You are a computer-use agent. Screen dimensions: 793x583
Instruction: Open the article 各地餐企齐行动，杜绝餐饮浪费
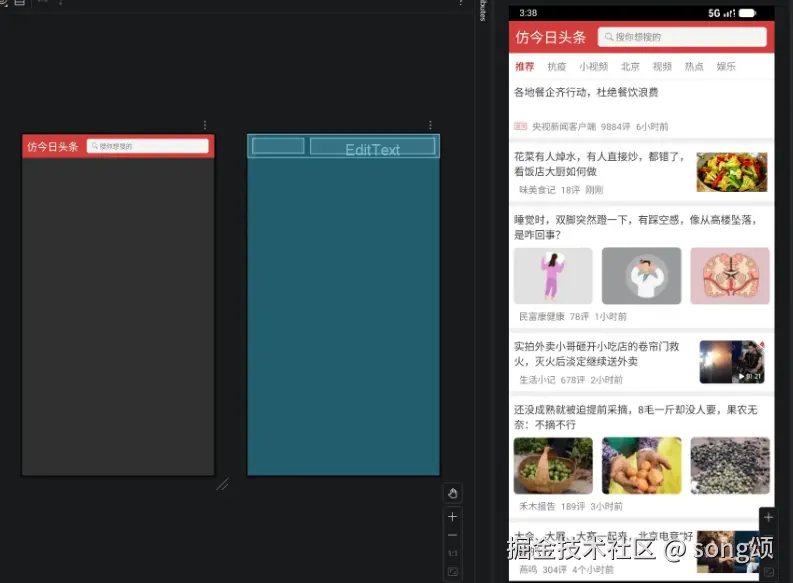coord(586,92)
